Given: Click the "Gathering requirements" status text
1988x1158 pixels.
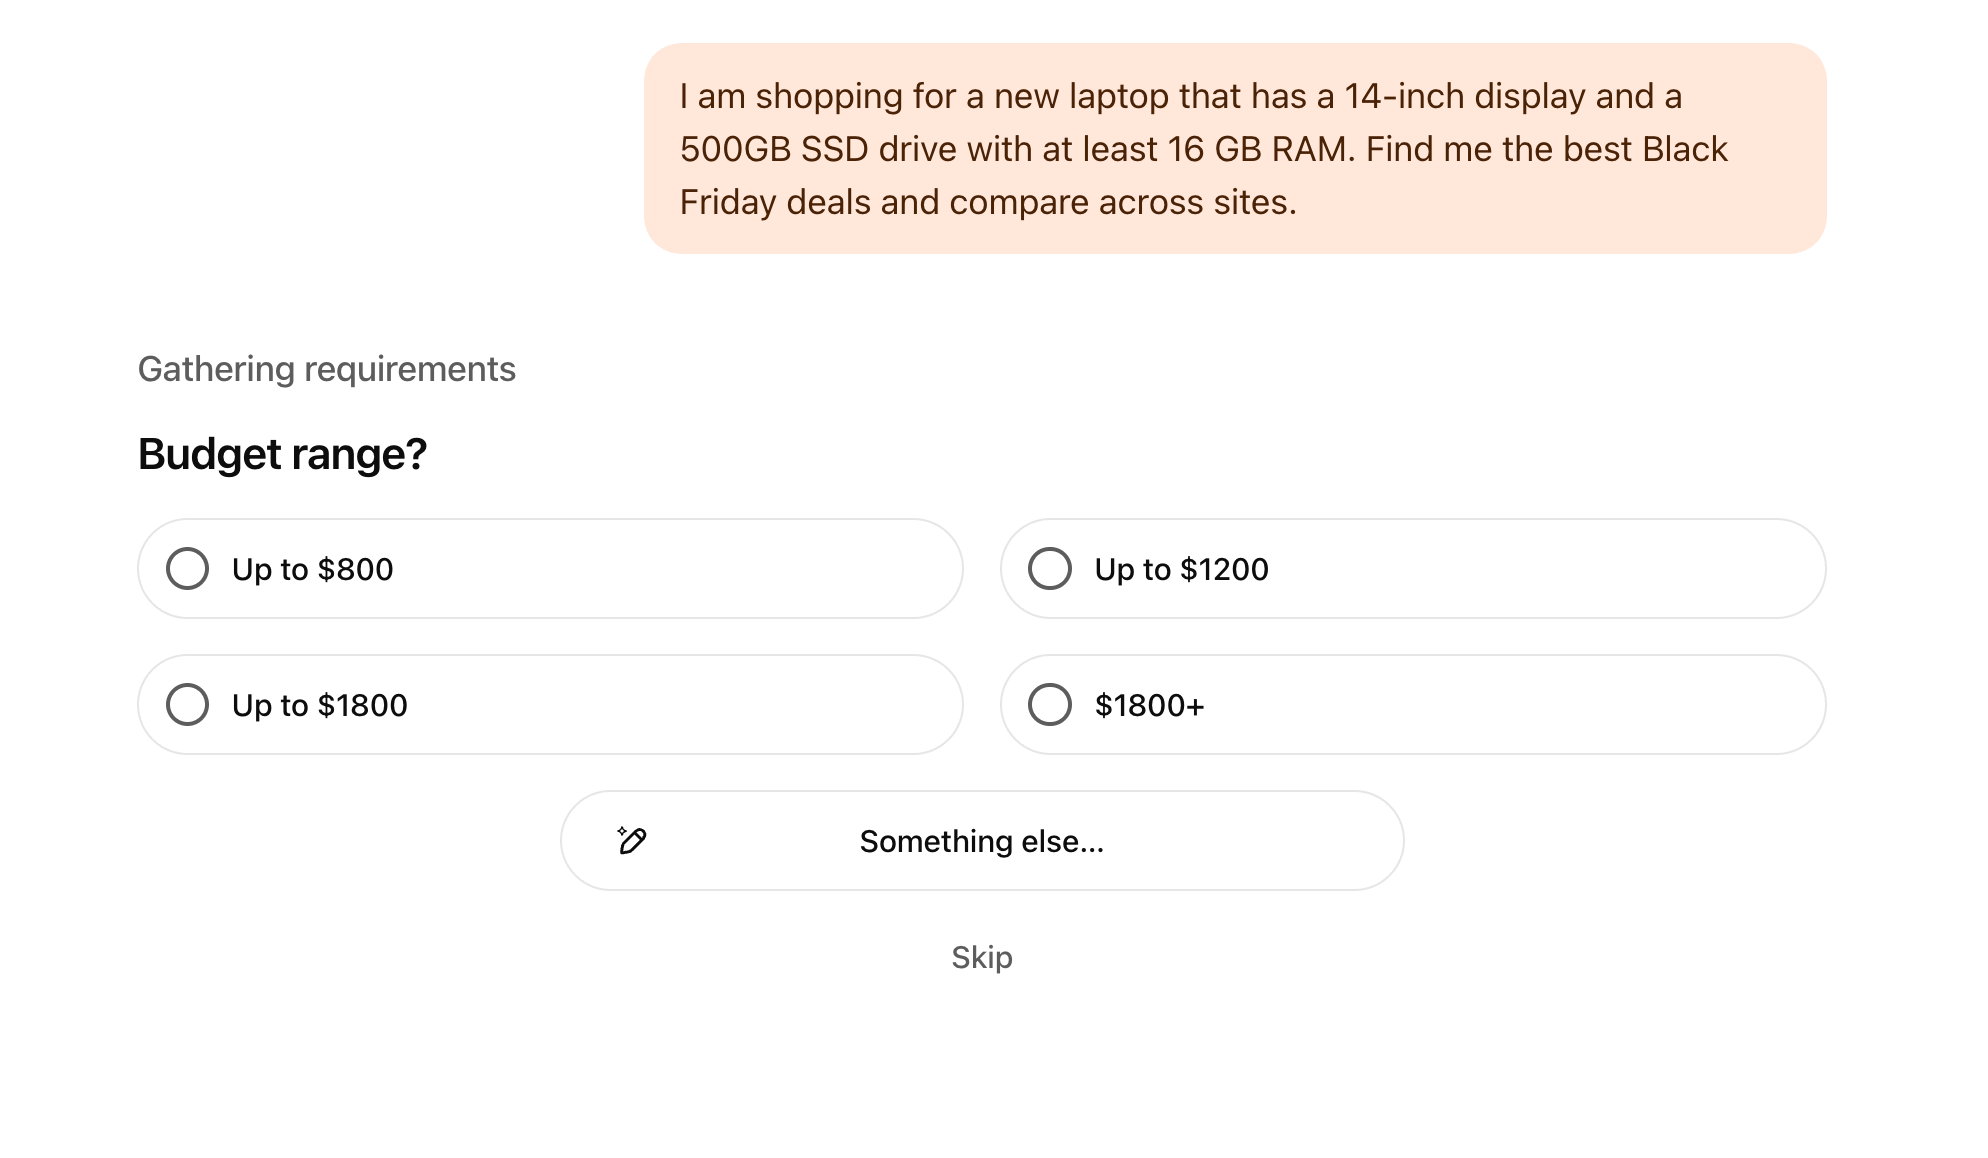Looking at the screenshot, I should pos(326,370).
